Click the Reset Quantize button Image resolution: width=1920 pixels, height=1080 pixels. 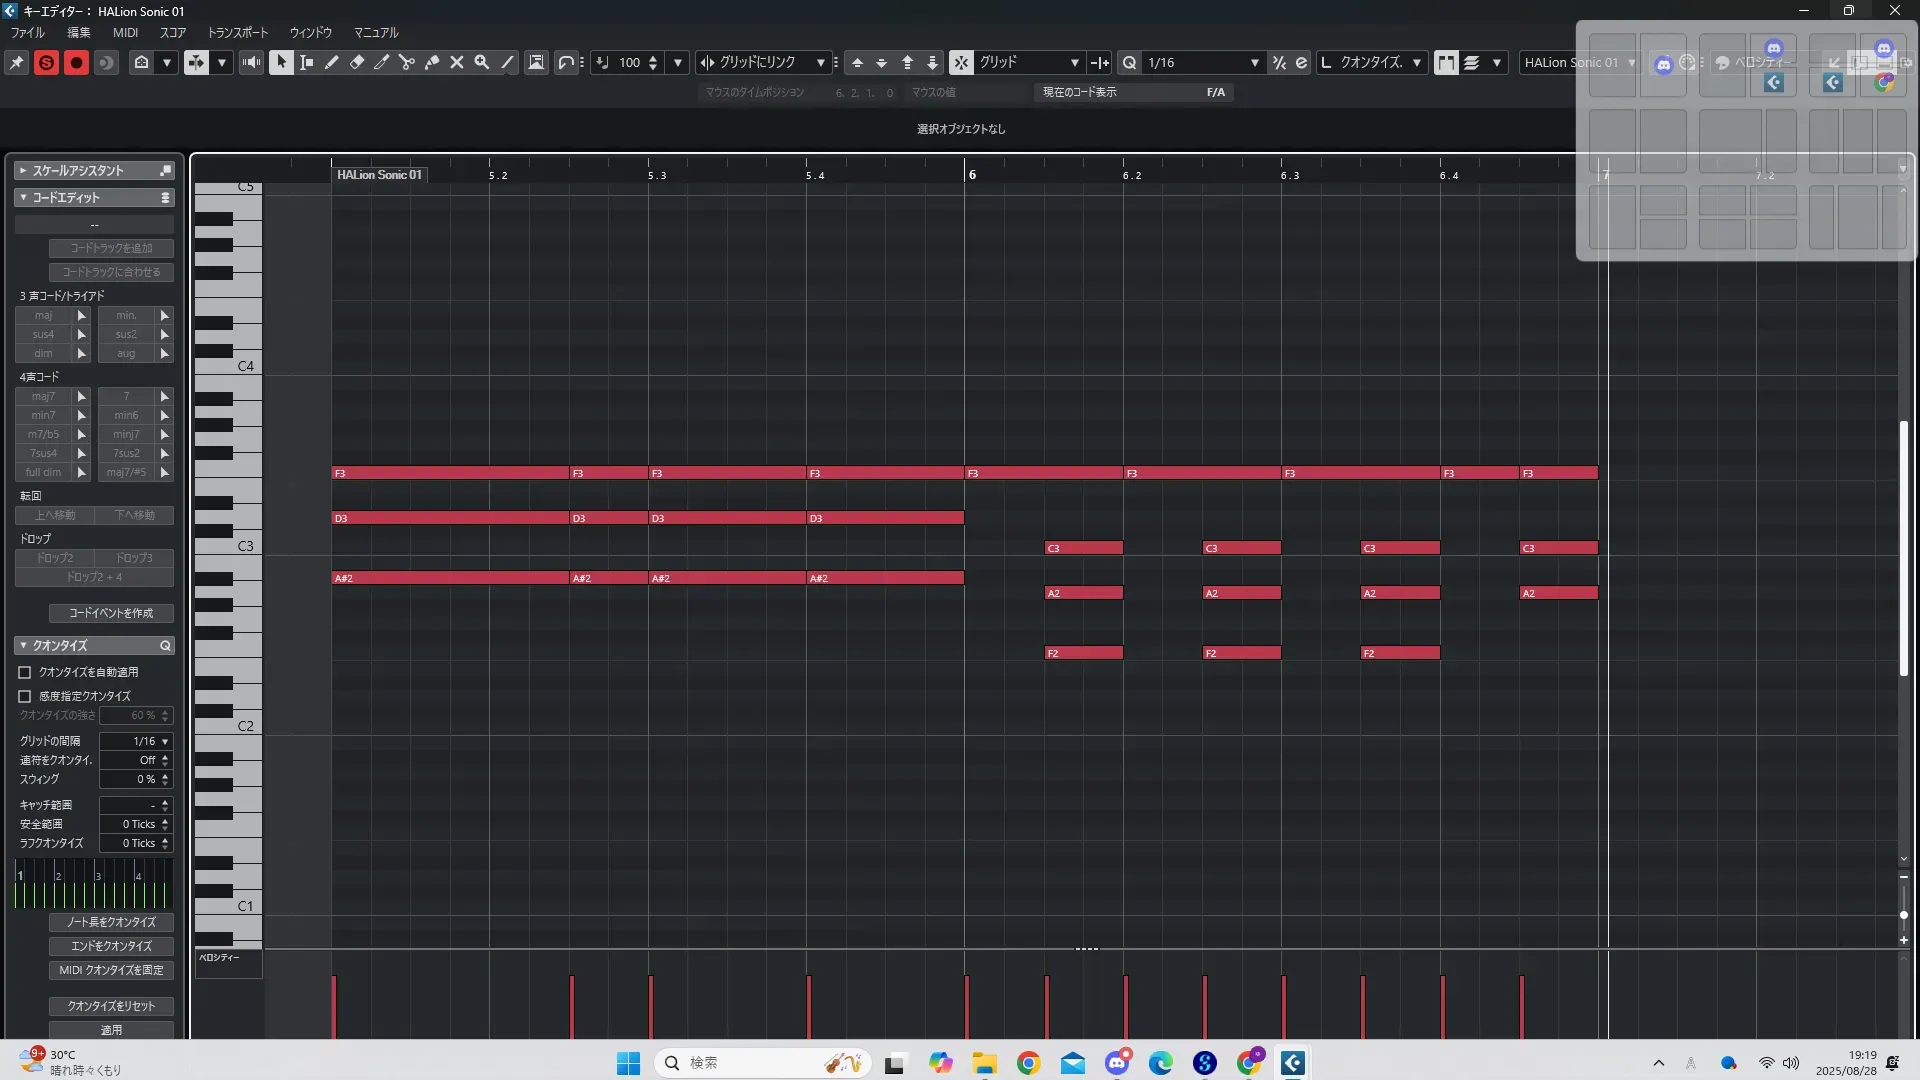click(111, 1006)
